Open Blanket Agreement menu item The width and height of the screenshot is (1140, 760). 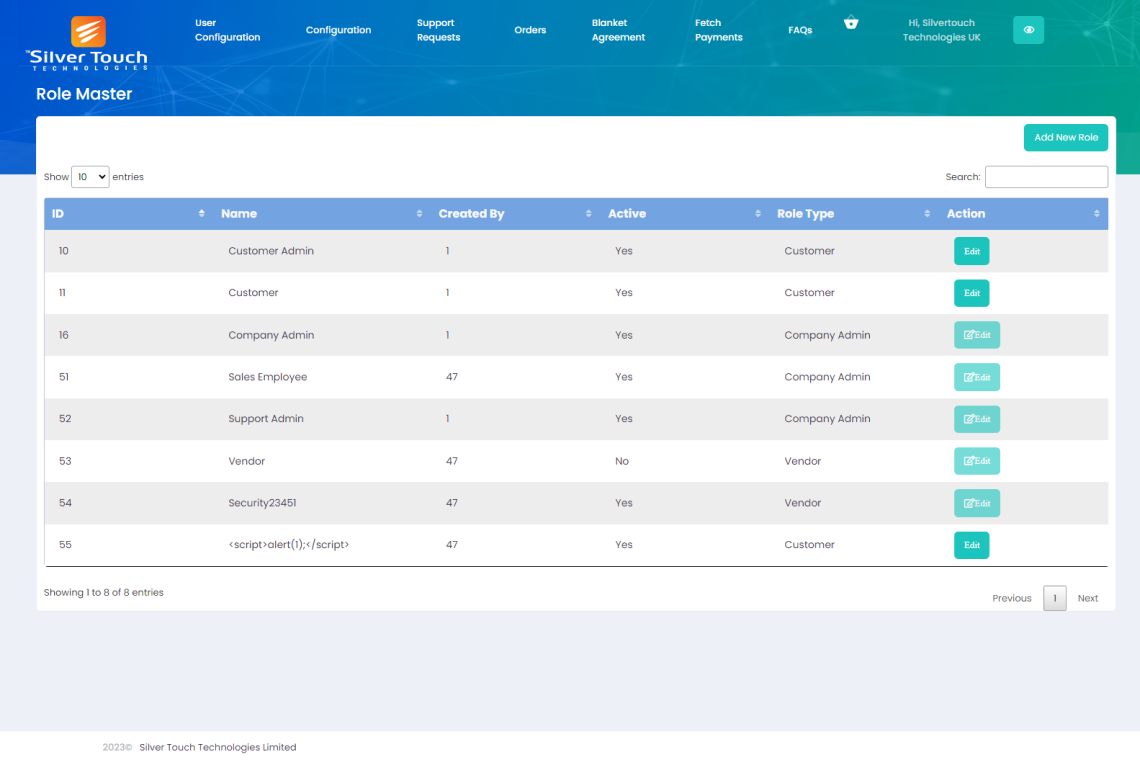[618, 30]
